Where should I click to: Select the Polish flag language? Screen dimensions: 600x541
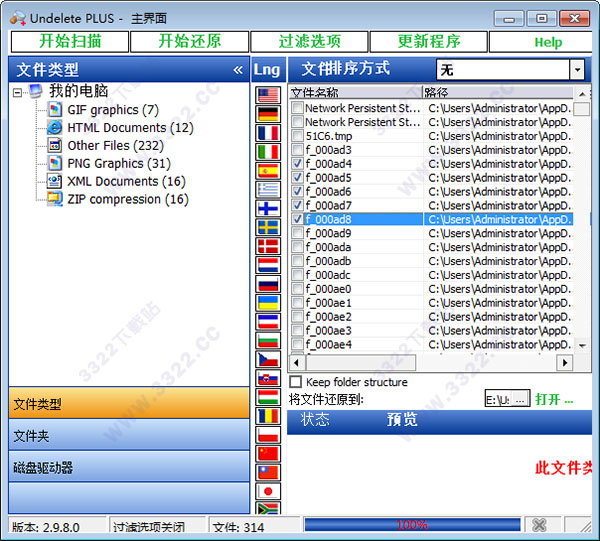[268, 435]
